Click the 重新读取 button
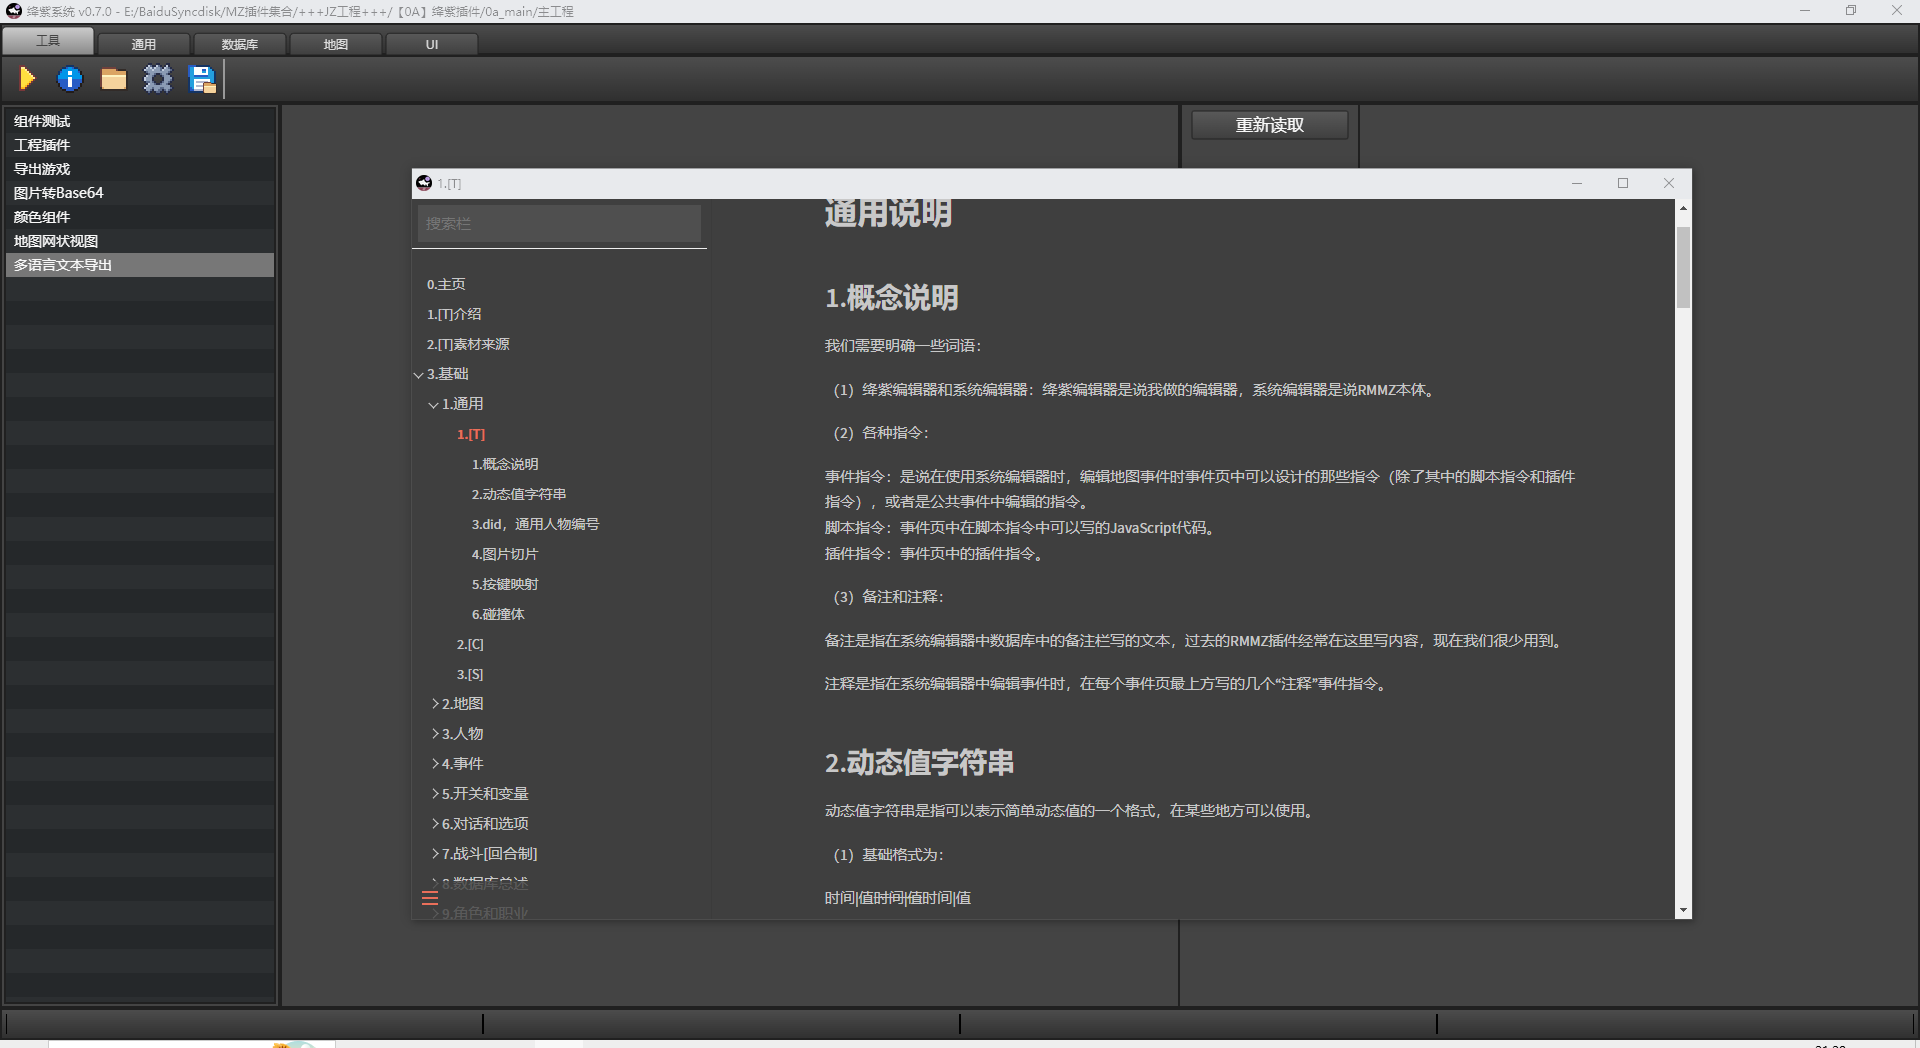The width and height of the screenshot is (1920, 1048). click(1269, 125)
